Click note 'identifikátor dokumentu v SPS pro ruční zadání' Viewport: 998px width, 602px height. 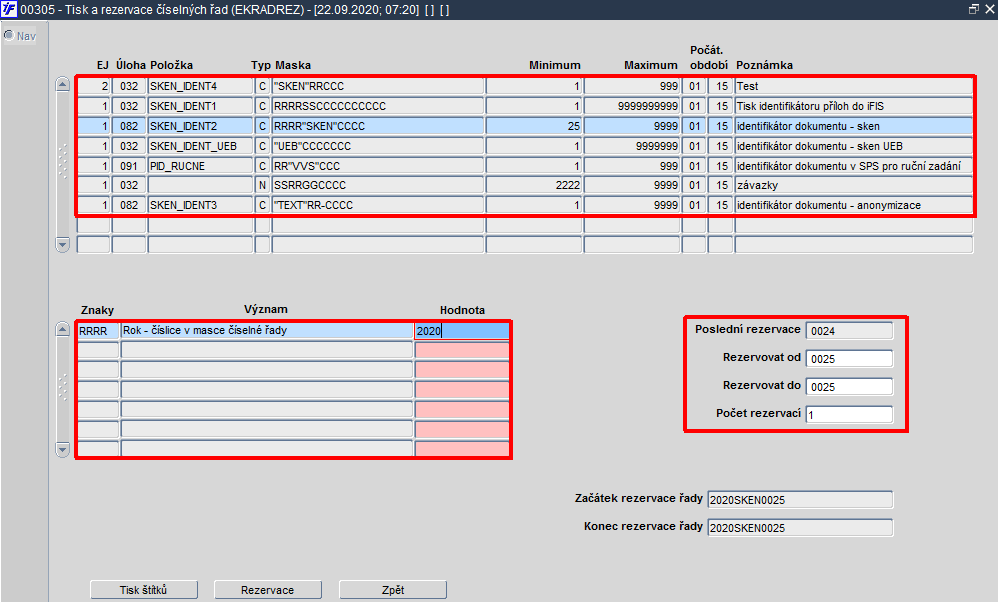(854, 165)
